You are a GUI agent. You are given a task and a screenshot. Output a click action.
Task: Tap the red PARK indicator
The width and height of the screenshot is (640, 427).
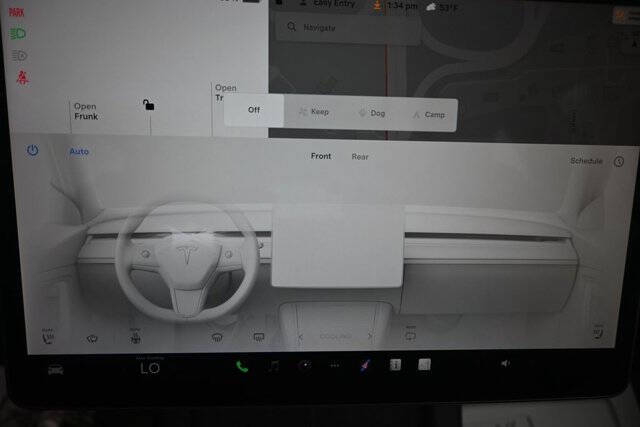[x=17, y=13]
